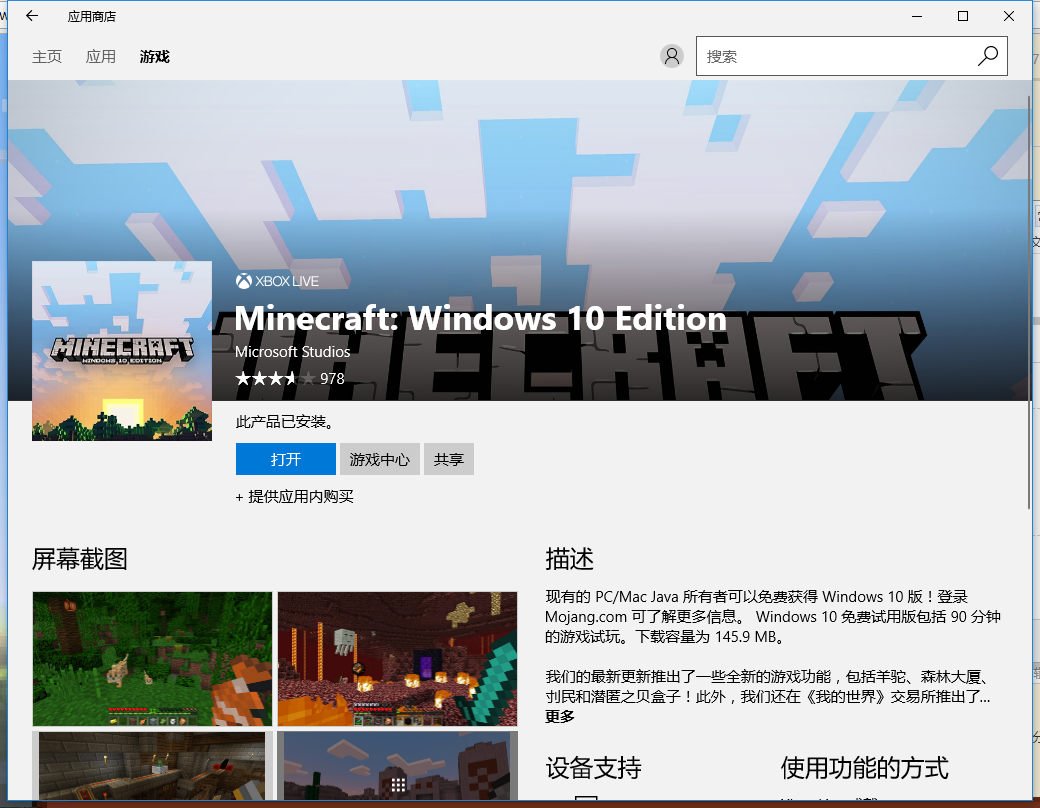
Task: Click the 共享 share button
Action: pos(449,459)
